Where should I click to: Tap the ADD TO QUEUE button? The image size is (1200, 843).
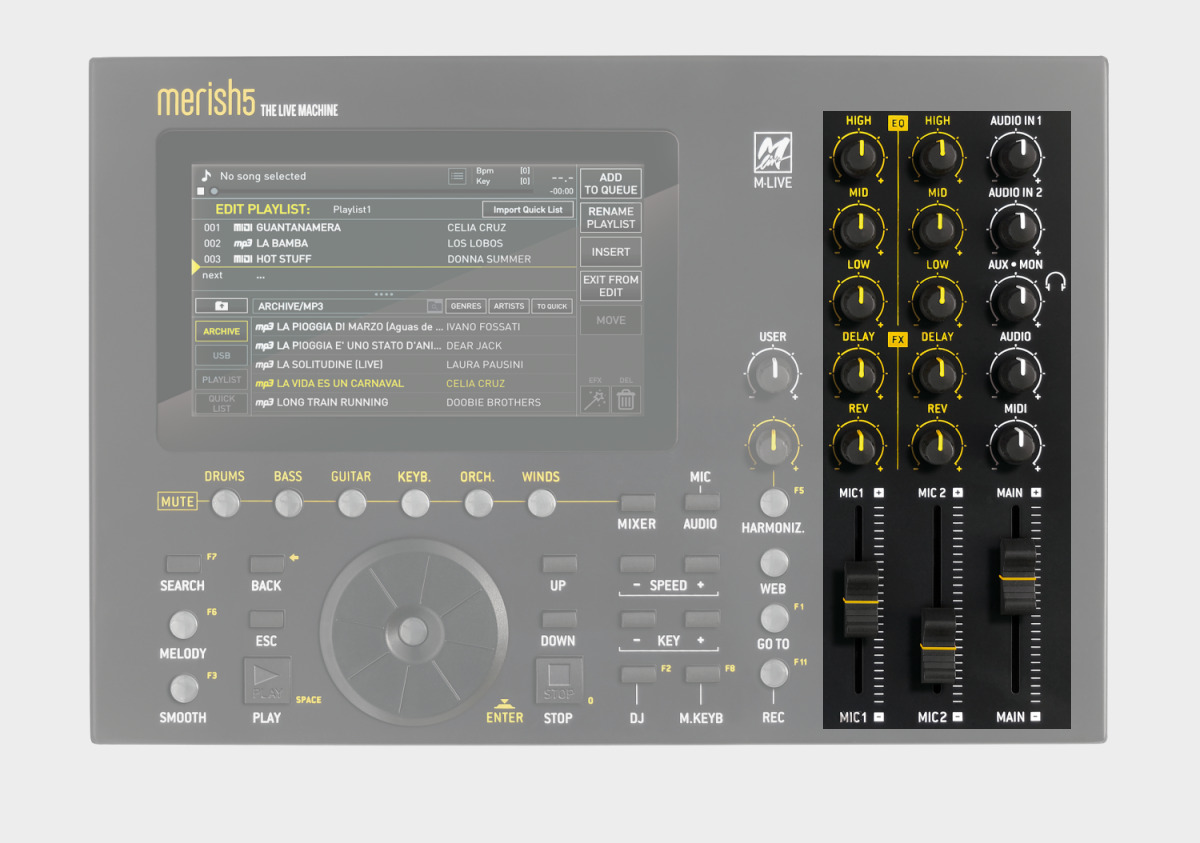[x=610, y=184]
